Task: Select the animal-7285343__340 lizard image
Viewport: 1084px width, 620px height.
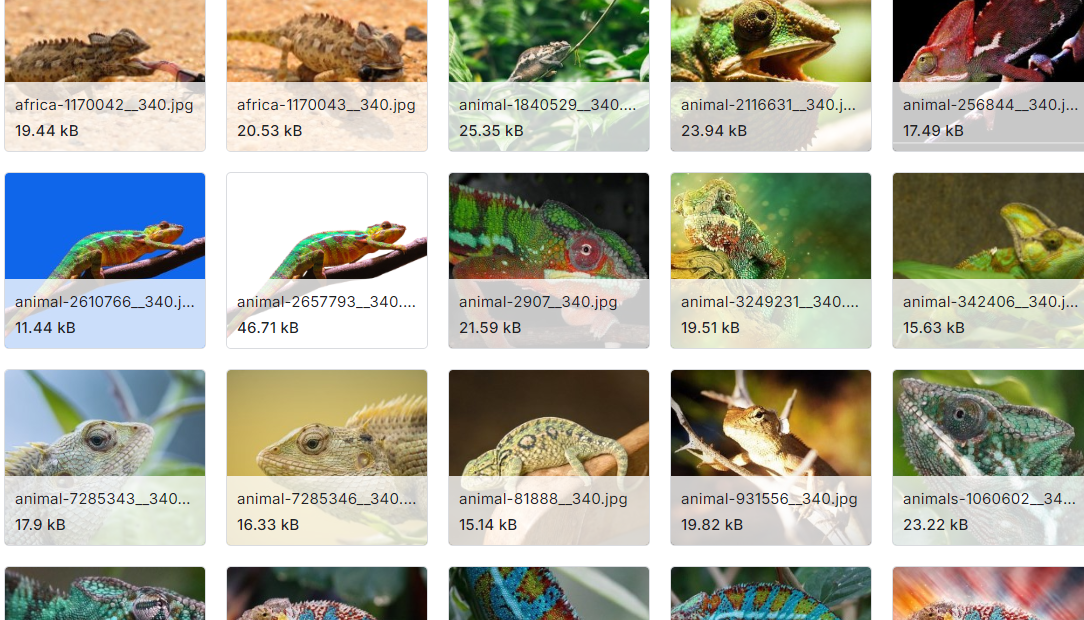Action: click(x=105, y=458)
